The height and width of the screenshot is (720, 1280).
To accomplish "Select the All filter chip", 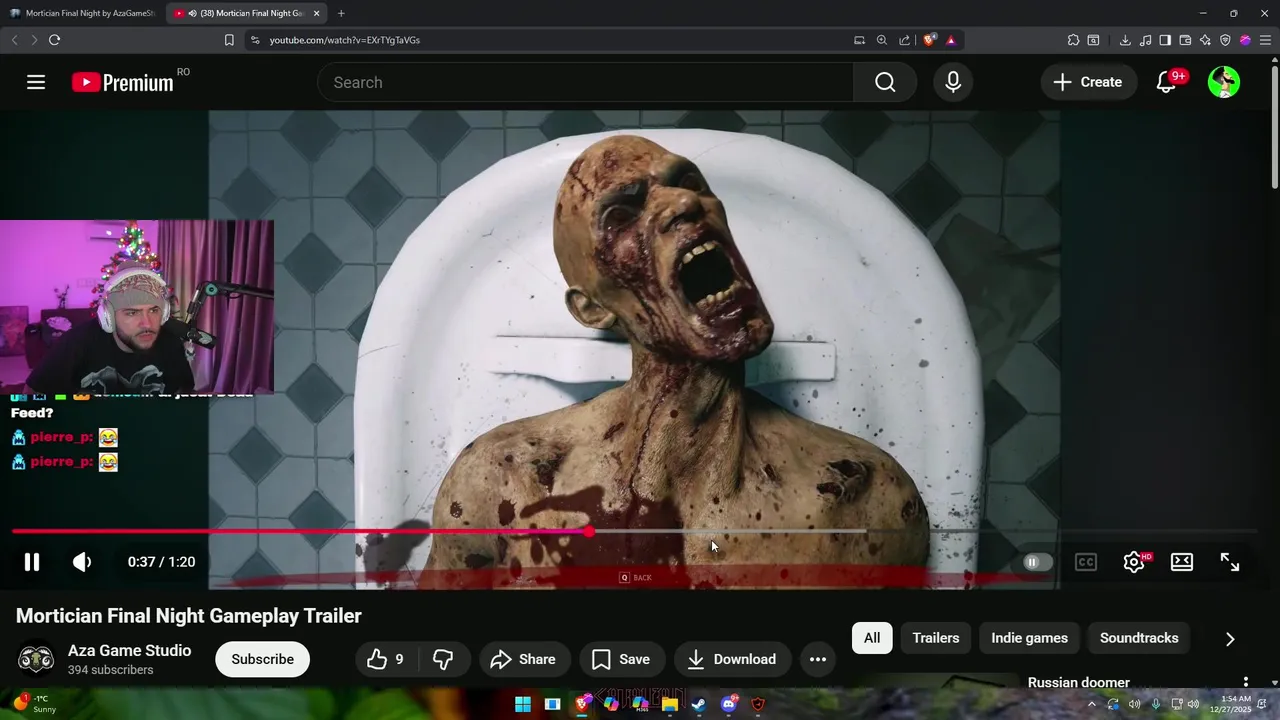I will click(x=872, y=638).
